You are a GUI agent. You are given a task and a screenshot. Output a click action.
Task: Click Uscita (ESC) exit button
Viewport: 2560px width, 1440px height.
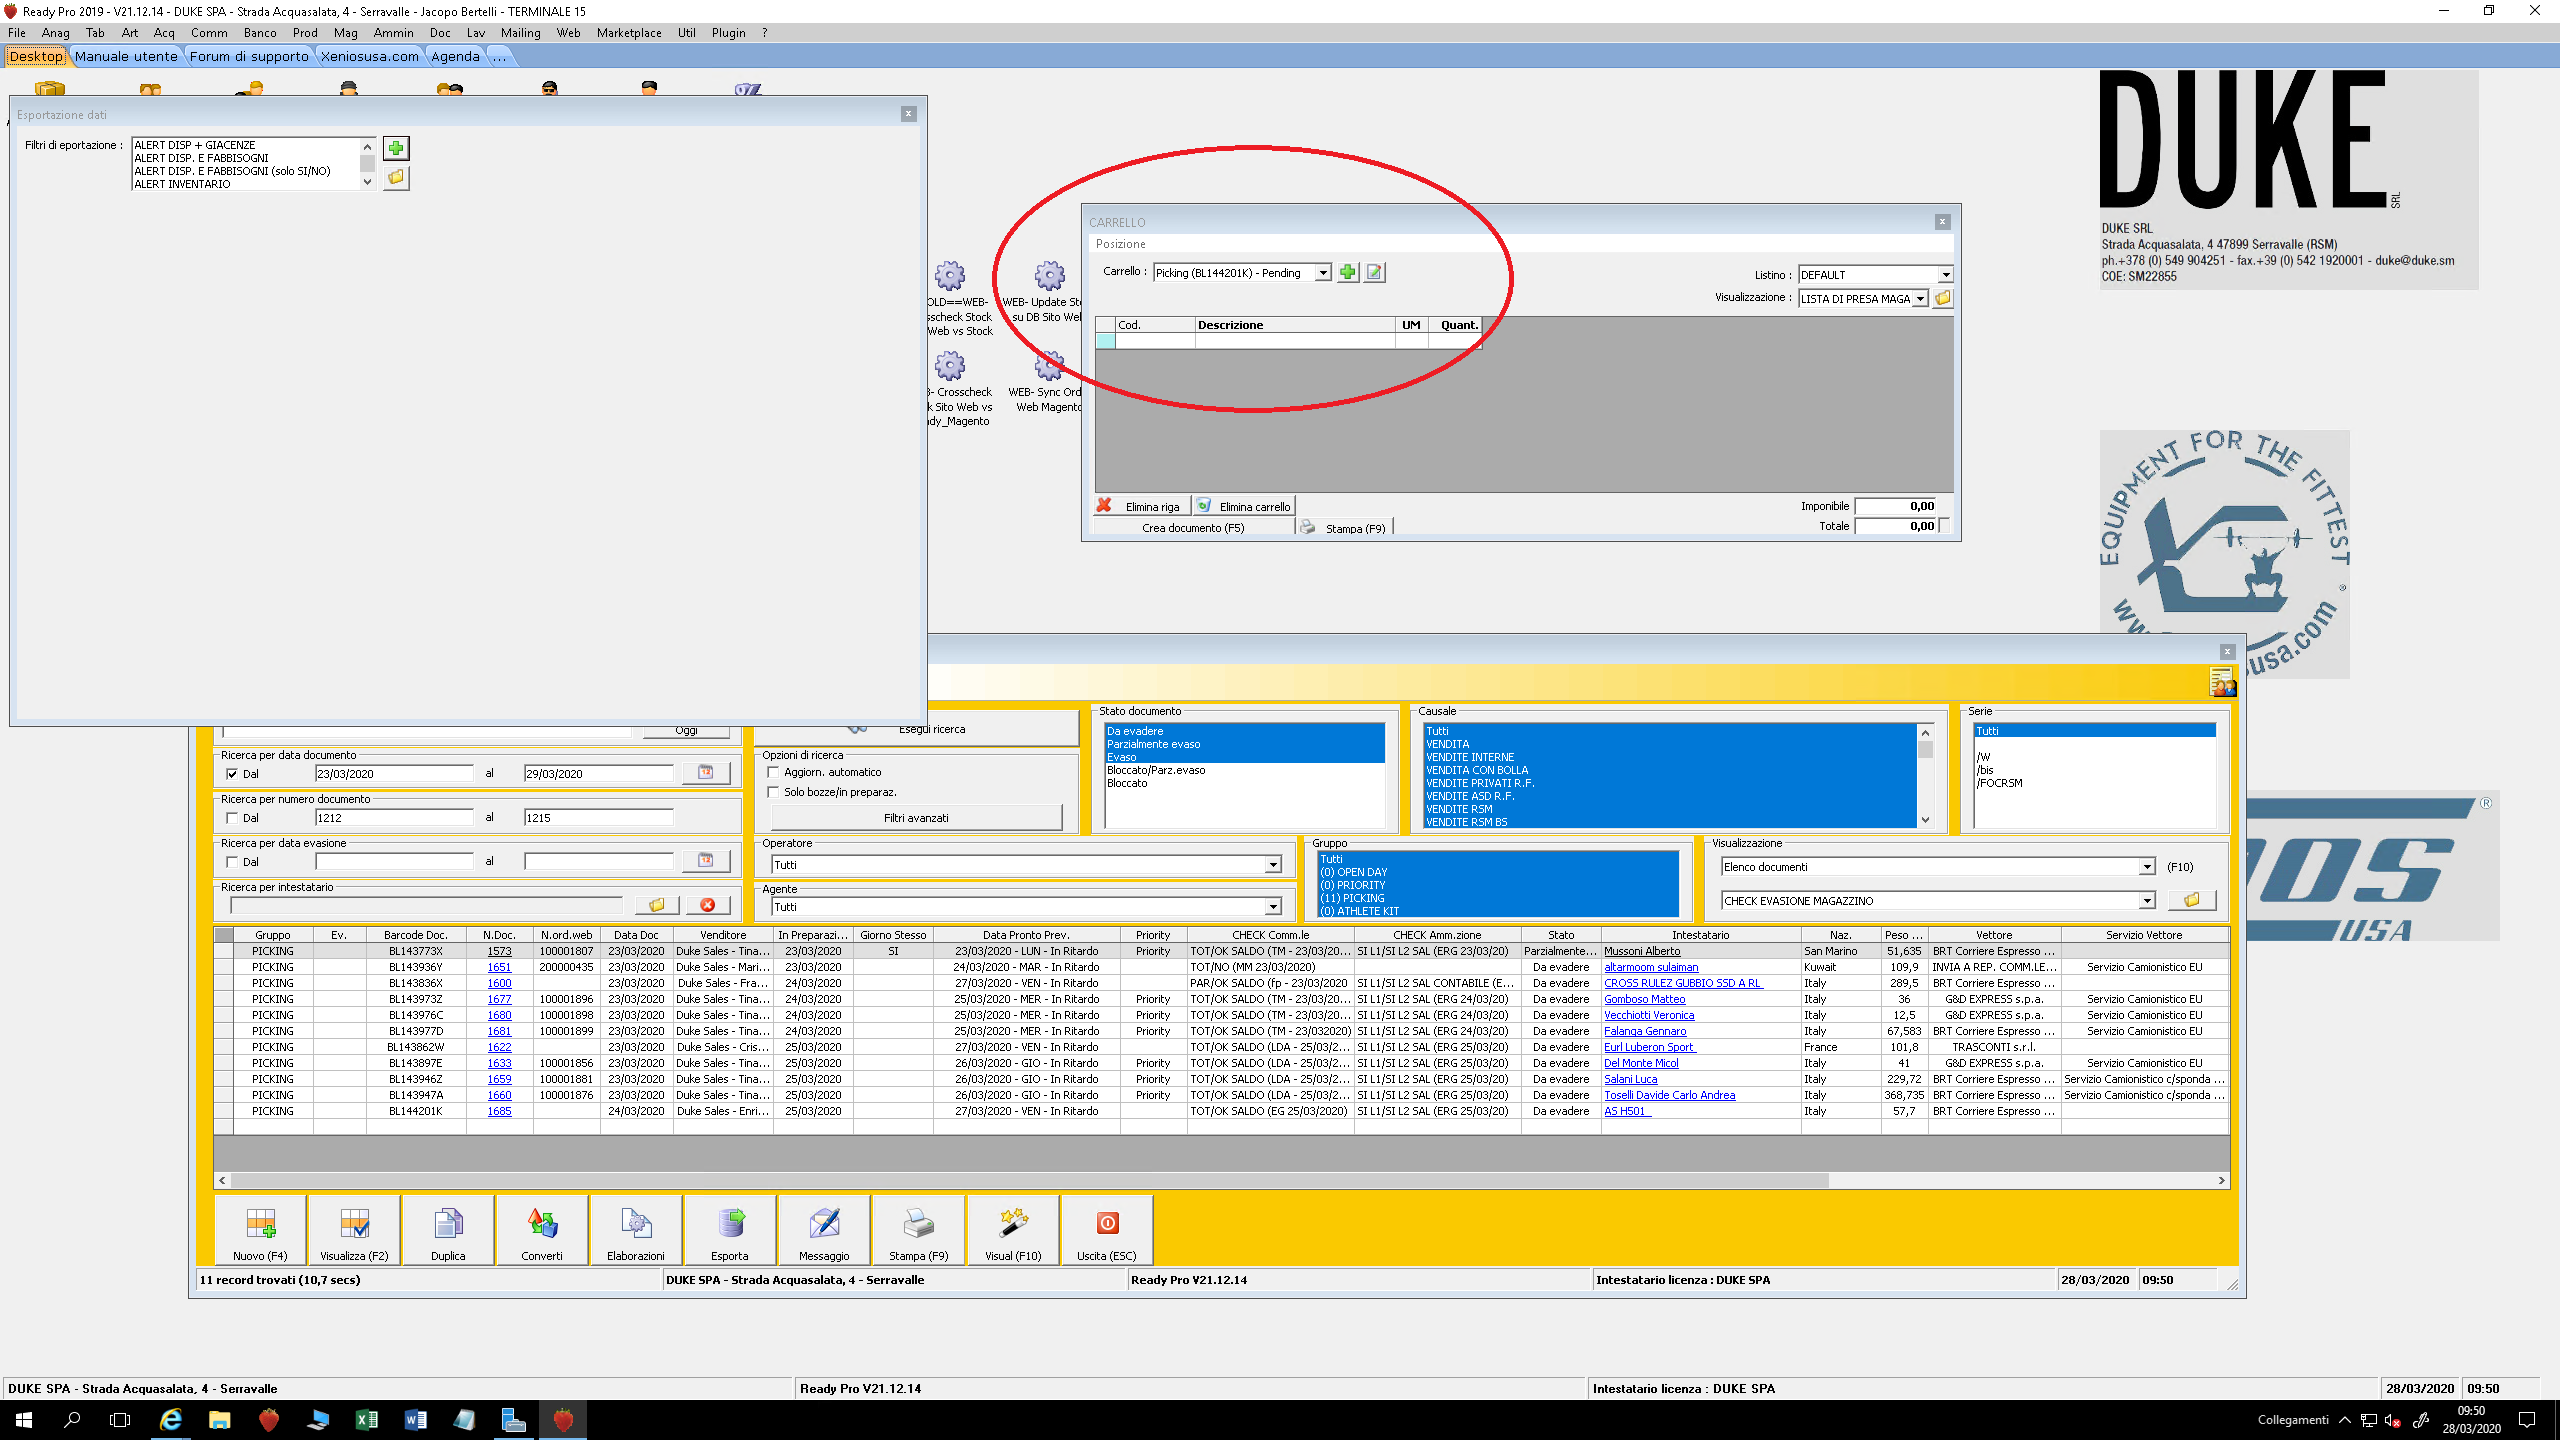(1106, 1231)
